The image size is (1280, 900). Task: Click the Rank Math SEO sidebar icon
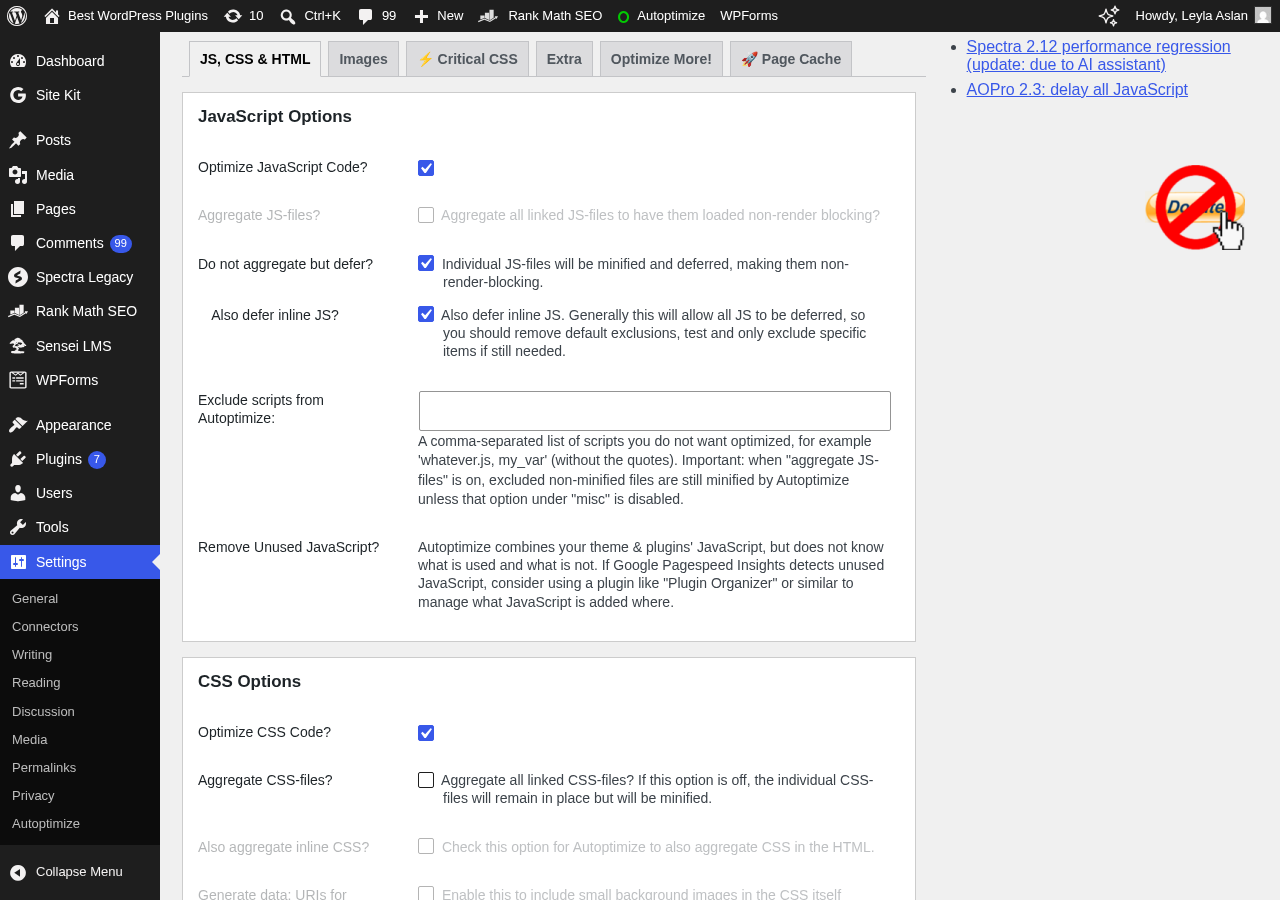(18, 311)
